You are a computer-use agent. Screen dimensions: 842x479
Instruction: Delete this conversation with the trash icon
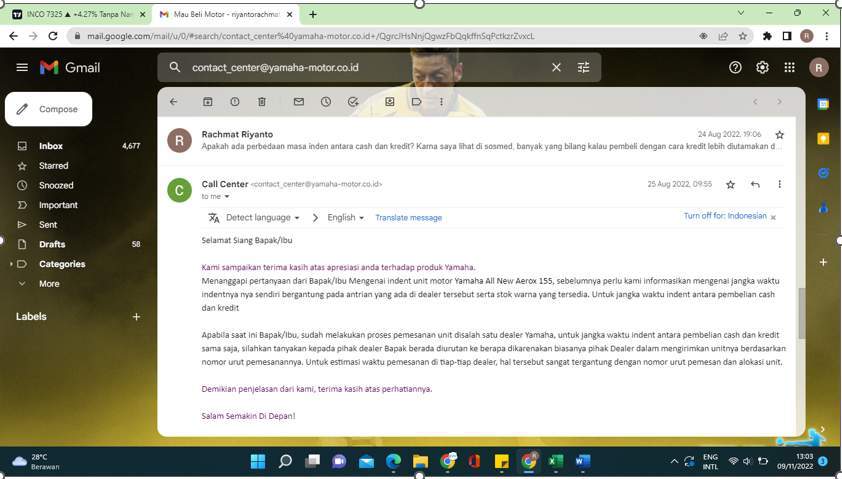[262, 101]
